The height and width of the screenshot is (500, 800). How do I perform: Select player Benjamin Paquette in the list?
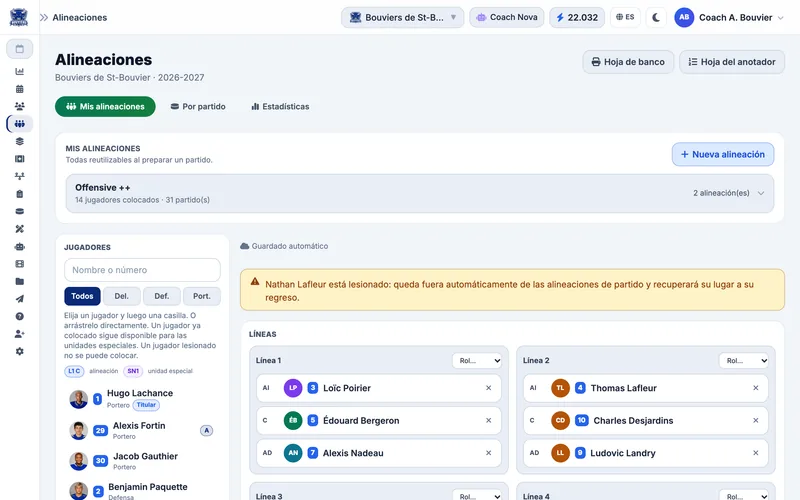pyautogui.click(x=142, y=490)
